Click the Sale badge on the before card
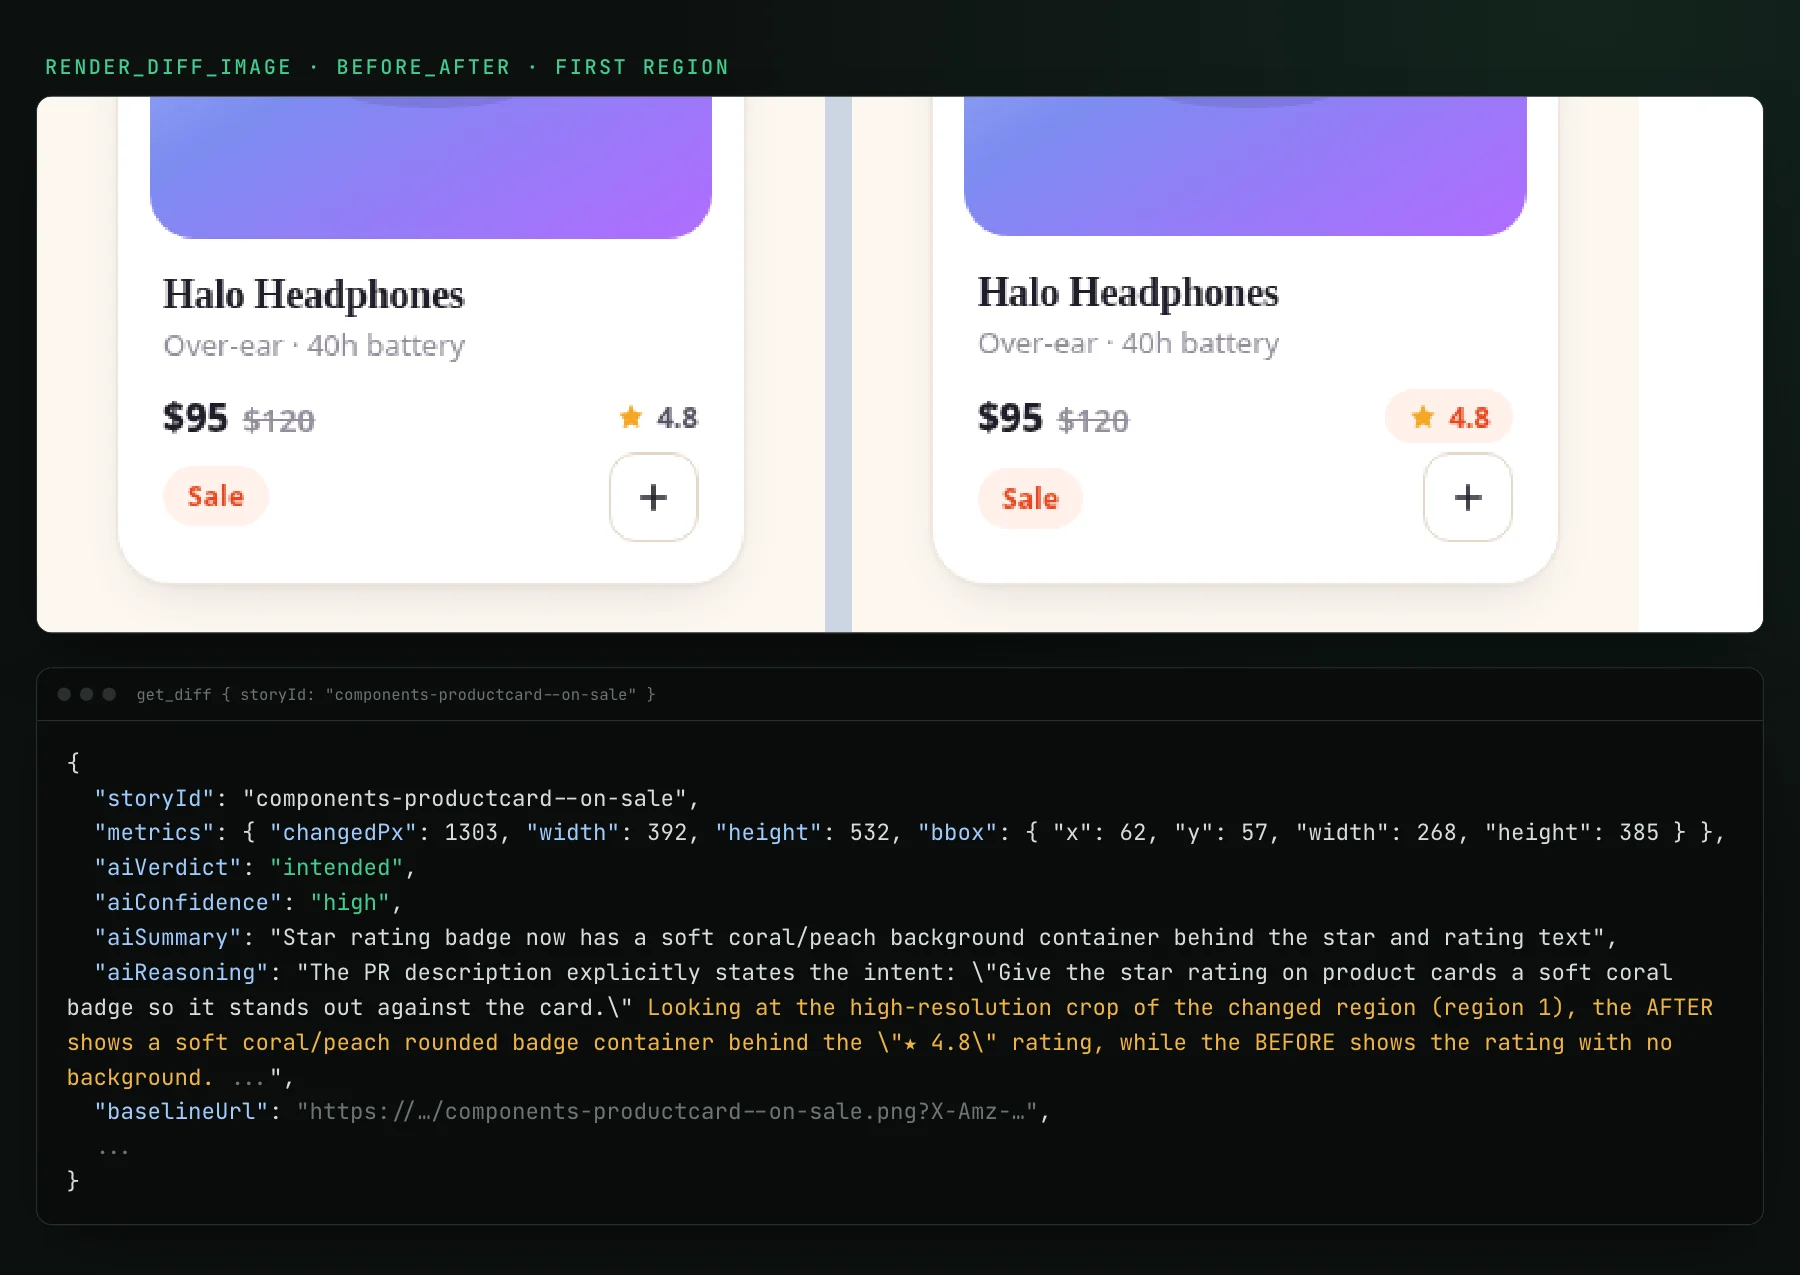1800x1275 pixels. 216,496
